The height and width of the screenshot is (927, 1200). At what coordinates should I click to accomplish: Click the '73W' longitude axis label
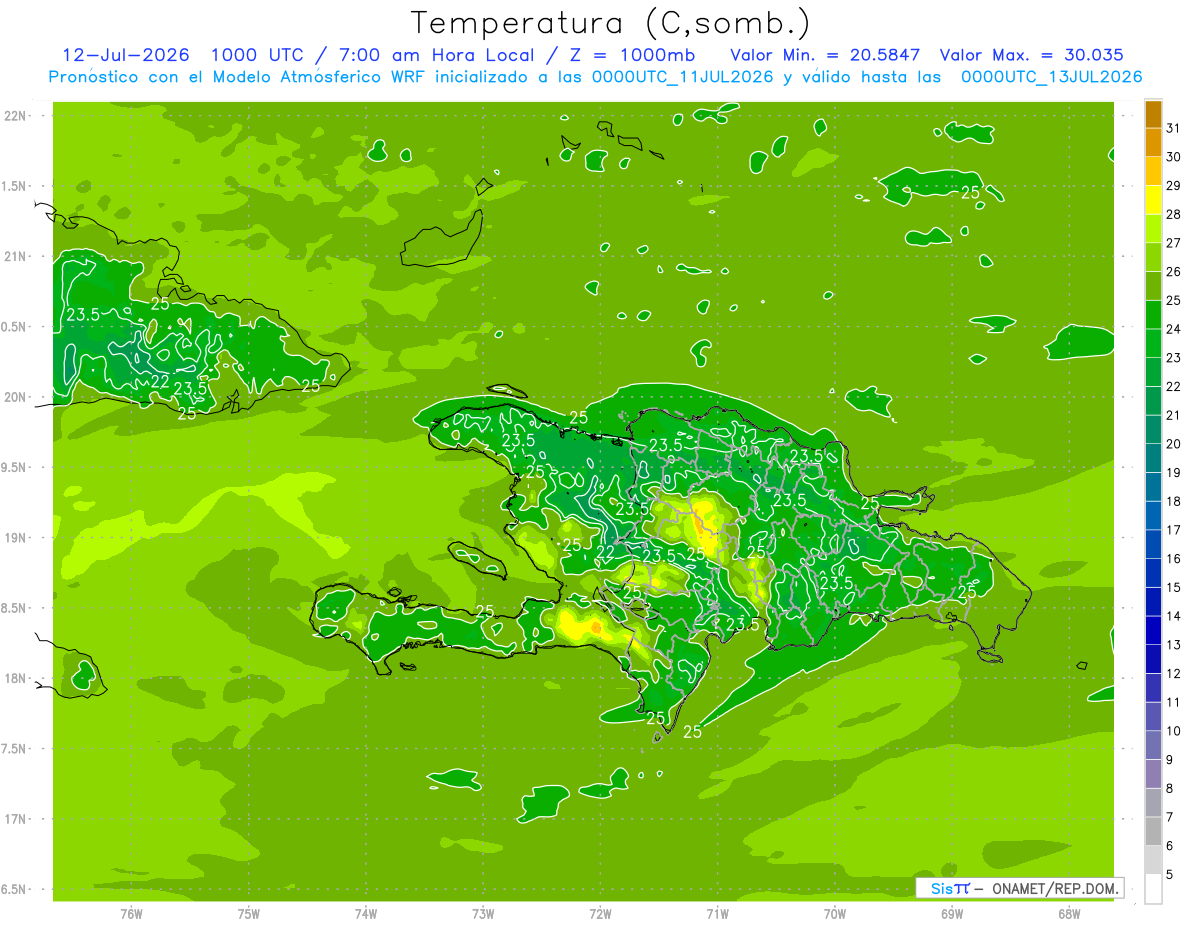pyautogui.click(x=483, y=914)
